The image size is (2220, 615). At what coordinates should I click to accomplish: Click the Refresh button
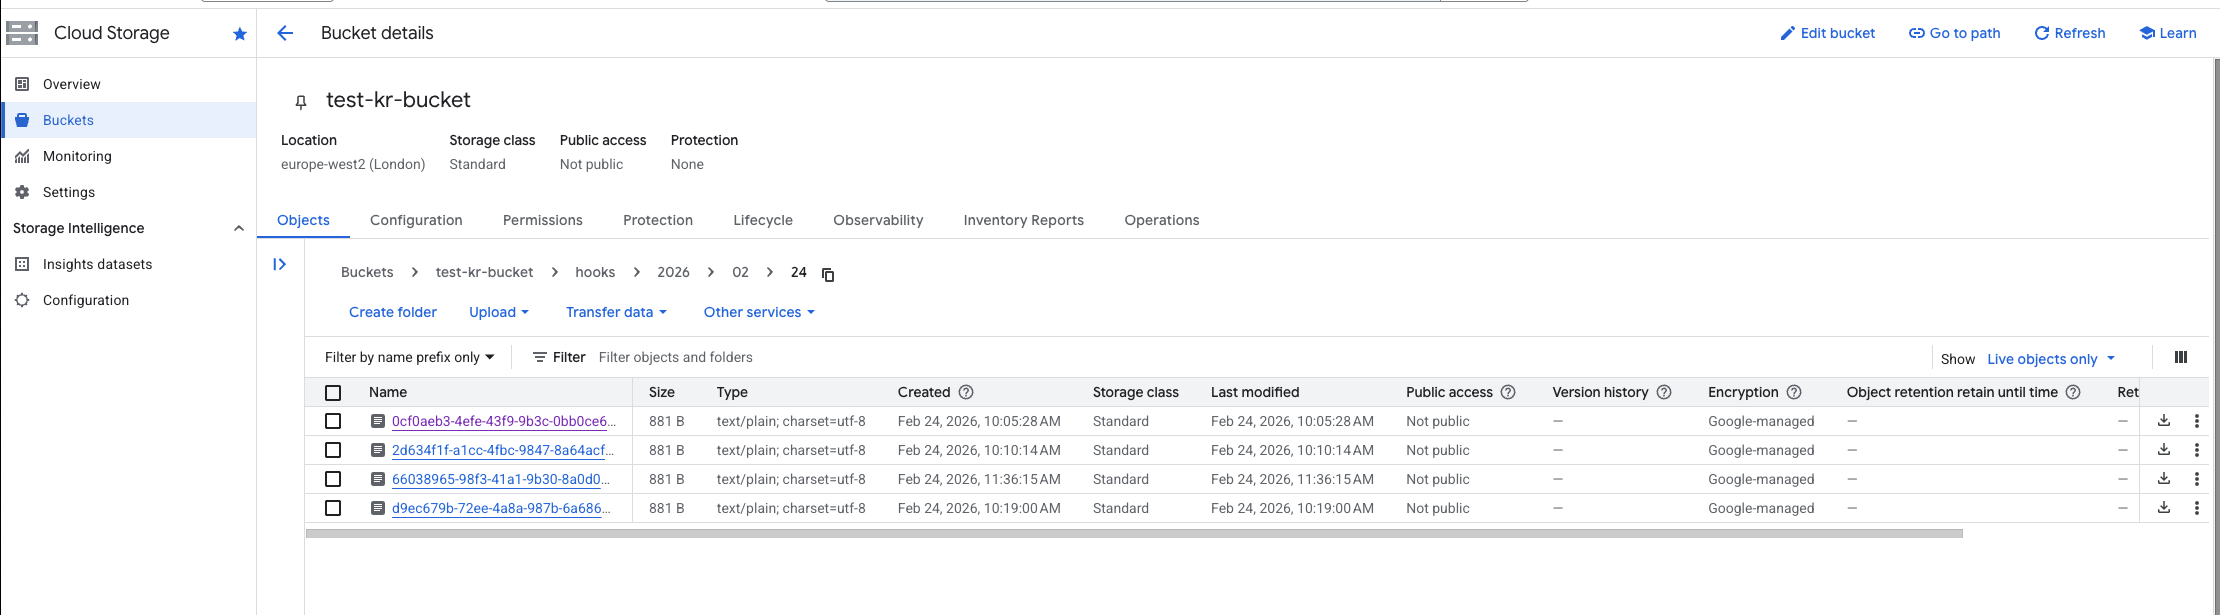[2070, 33]
